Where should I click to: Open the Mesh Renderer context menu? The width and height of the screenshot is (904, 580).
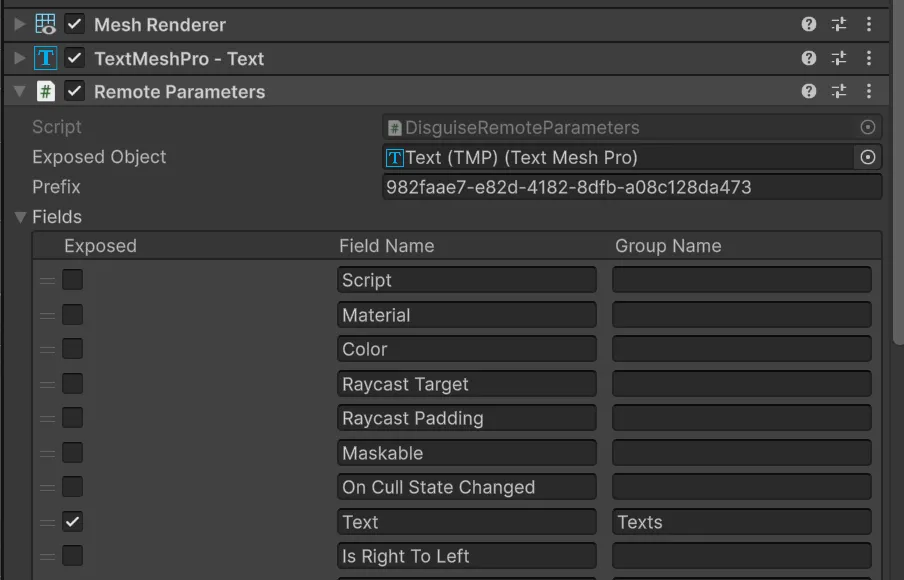868,23
